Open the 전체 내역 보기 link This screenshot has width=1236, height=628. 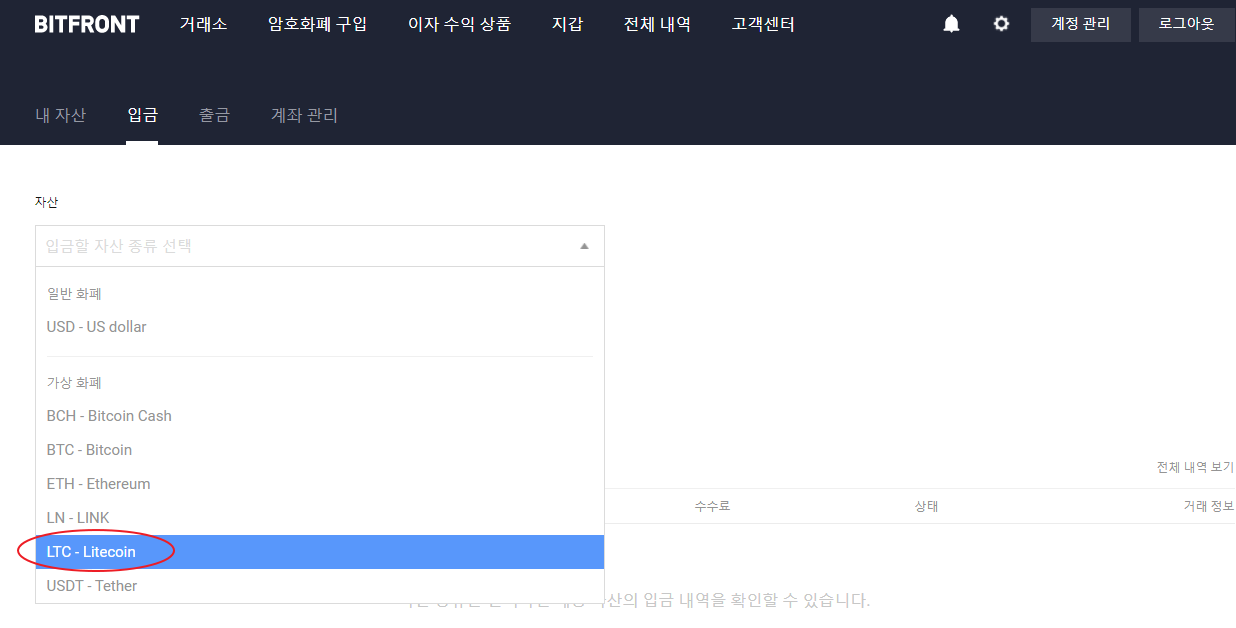(1195, 468)
